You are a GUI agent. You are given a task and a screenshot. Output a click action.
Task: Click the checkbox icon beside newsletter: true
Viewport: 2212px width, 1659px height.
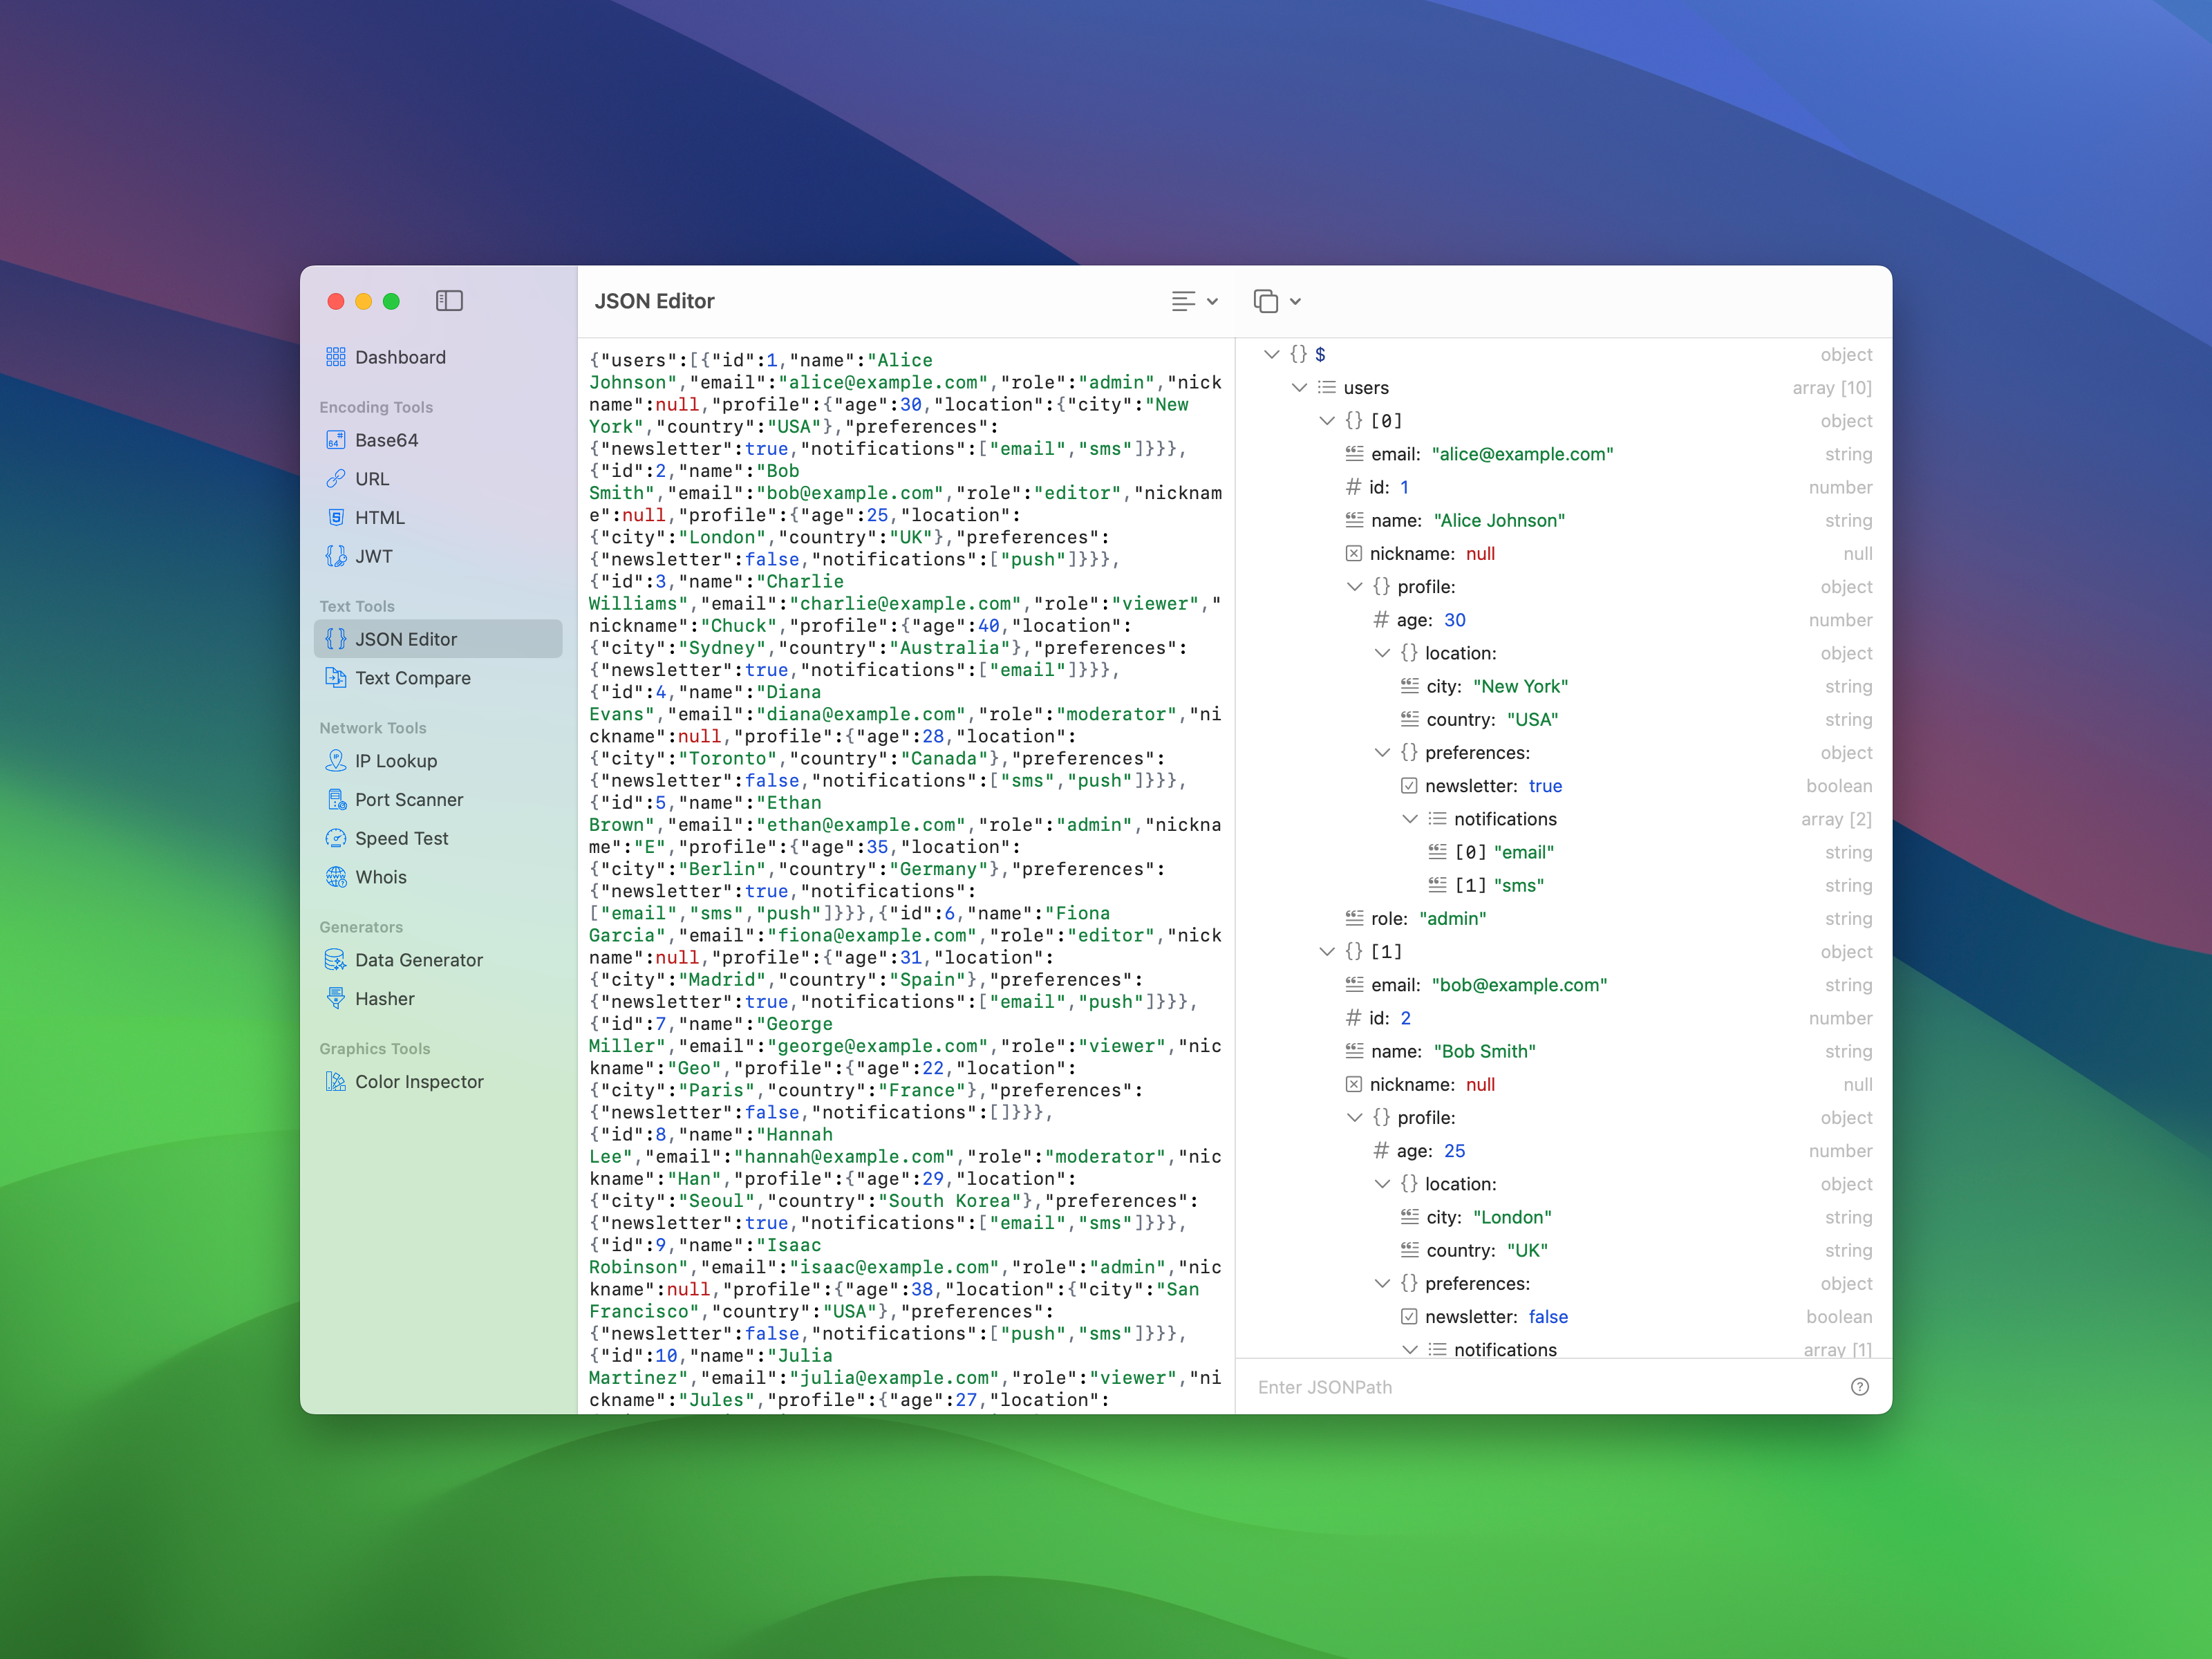[1409, 786]
